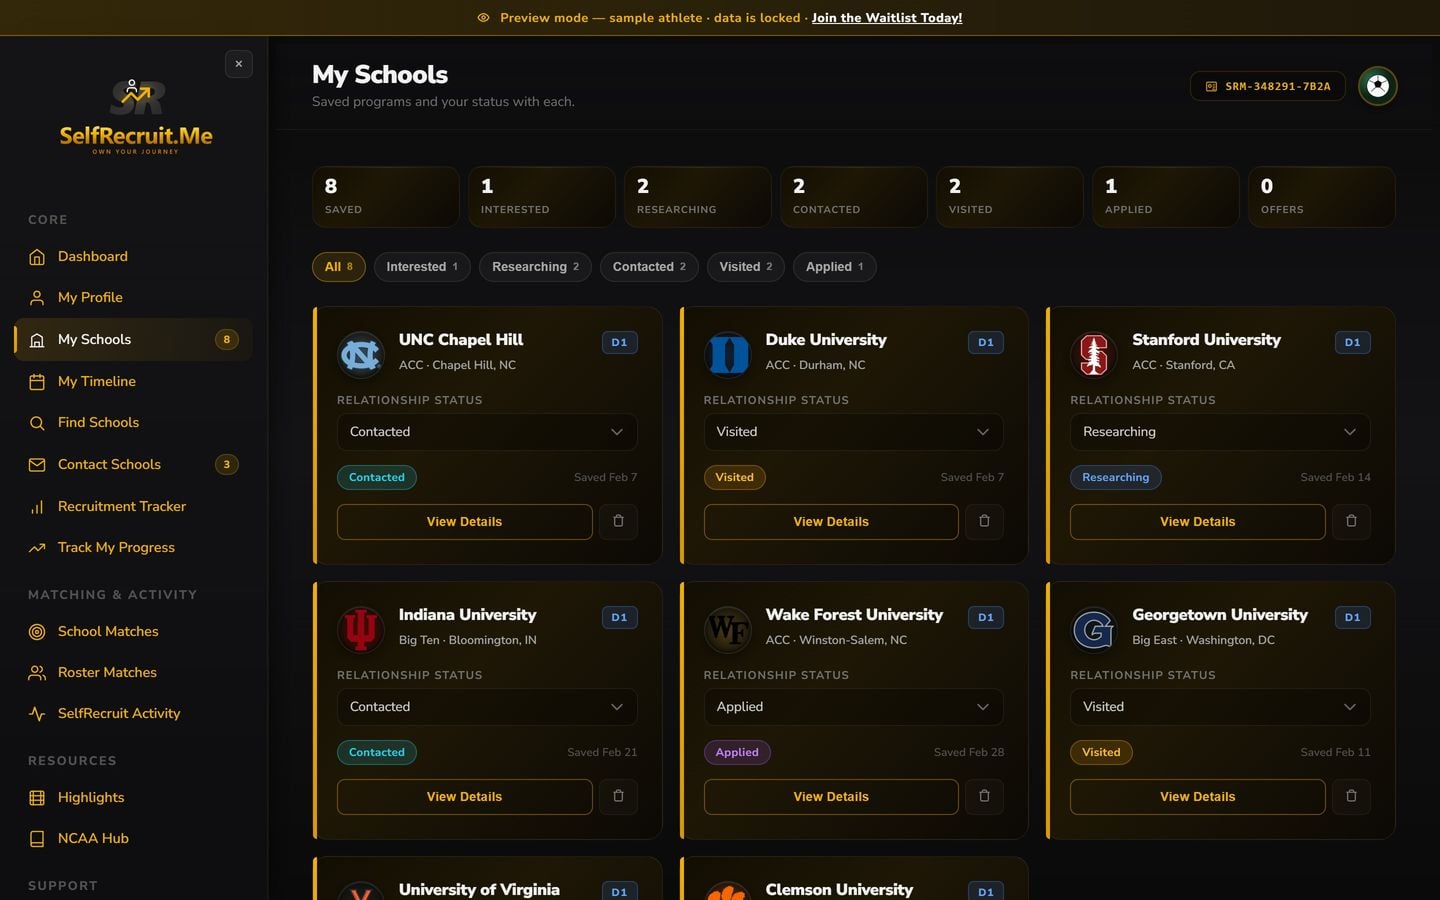The width and height of the screenshot is (1440, 900).
Task: Open the soccer ball profile avatar
Action: pos(1378,86)
